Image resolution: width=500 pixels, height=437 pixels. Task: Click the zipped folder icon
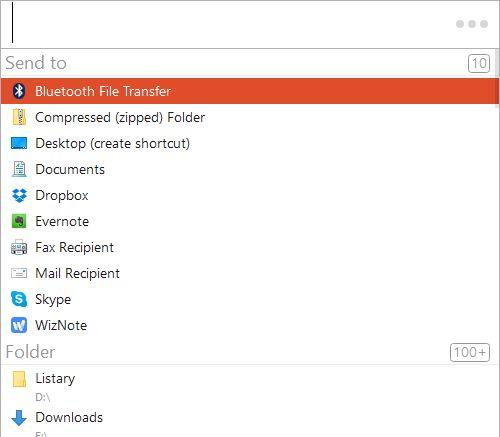tap(19, 117)
